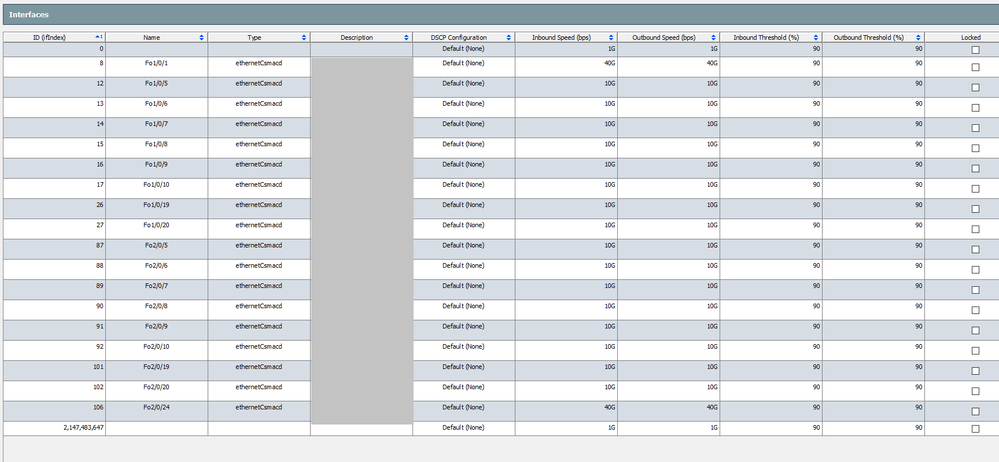Sort table by Name column header

click(157, 38)
